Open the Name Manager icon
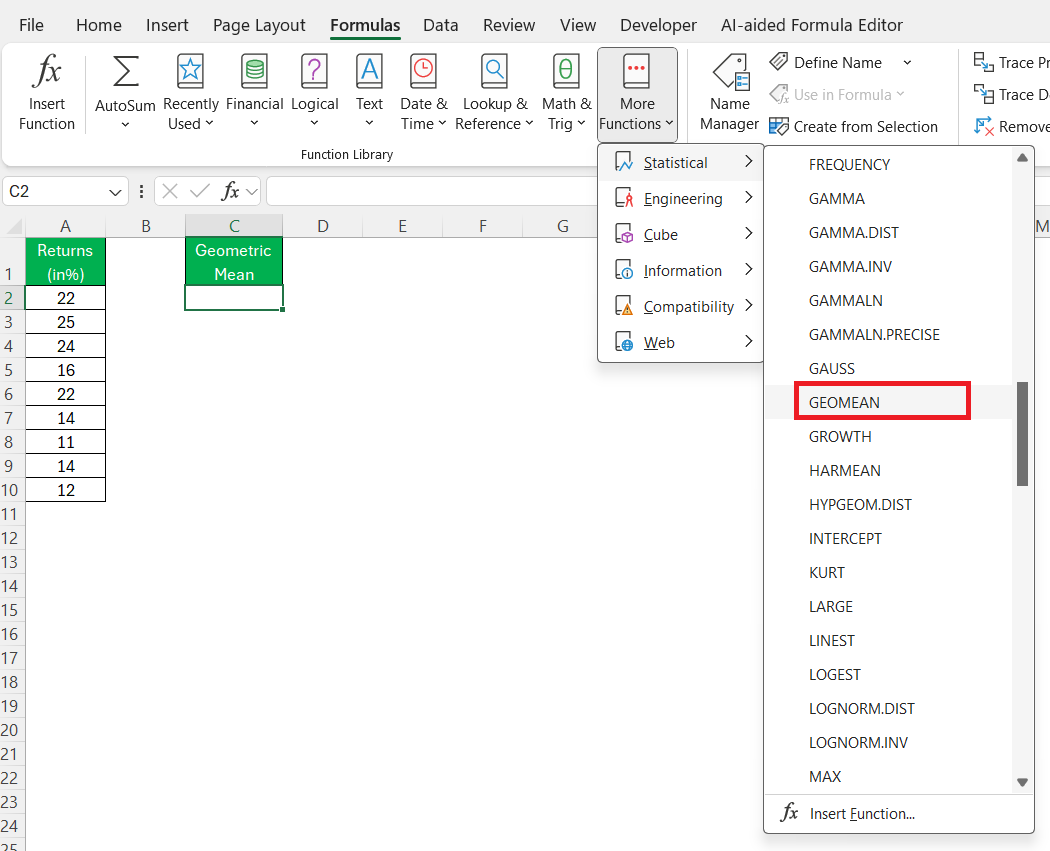Screen dimensions: 1050x851 731,72
